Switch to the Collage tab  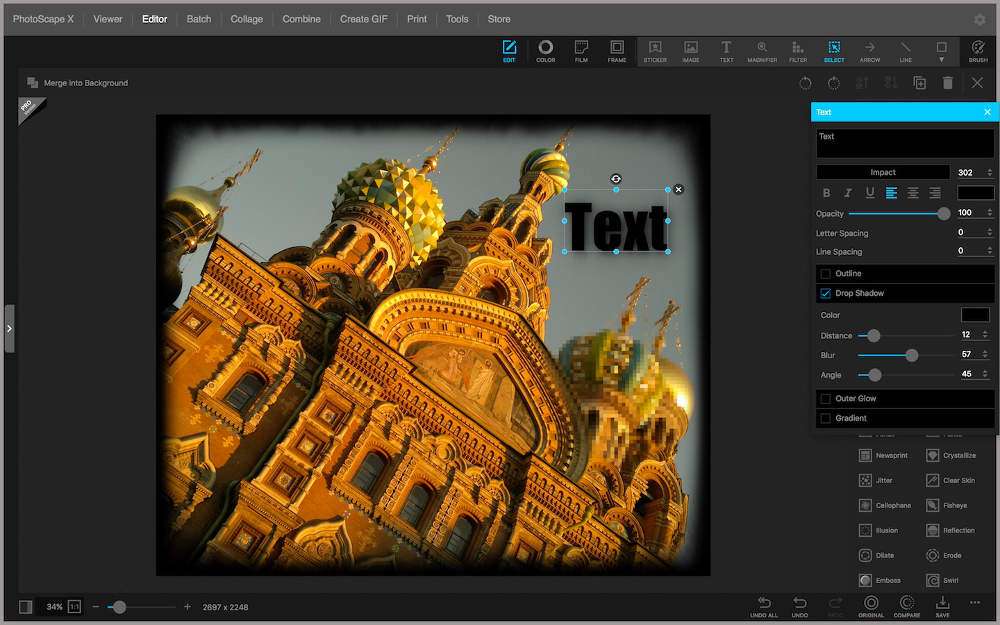247,19
